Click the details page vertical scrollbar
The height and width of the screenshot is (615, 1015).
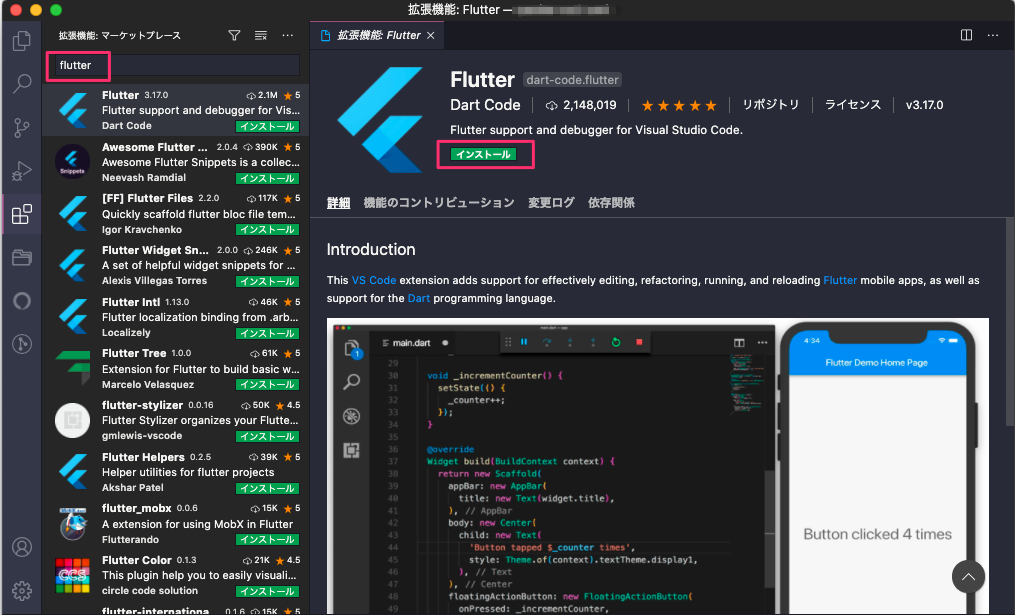1010,322
